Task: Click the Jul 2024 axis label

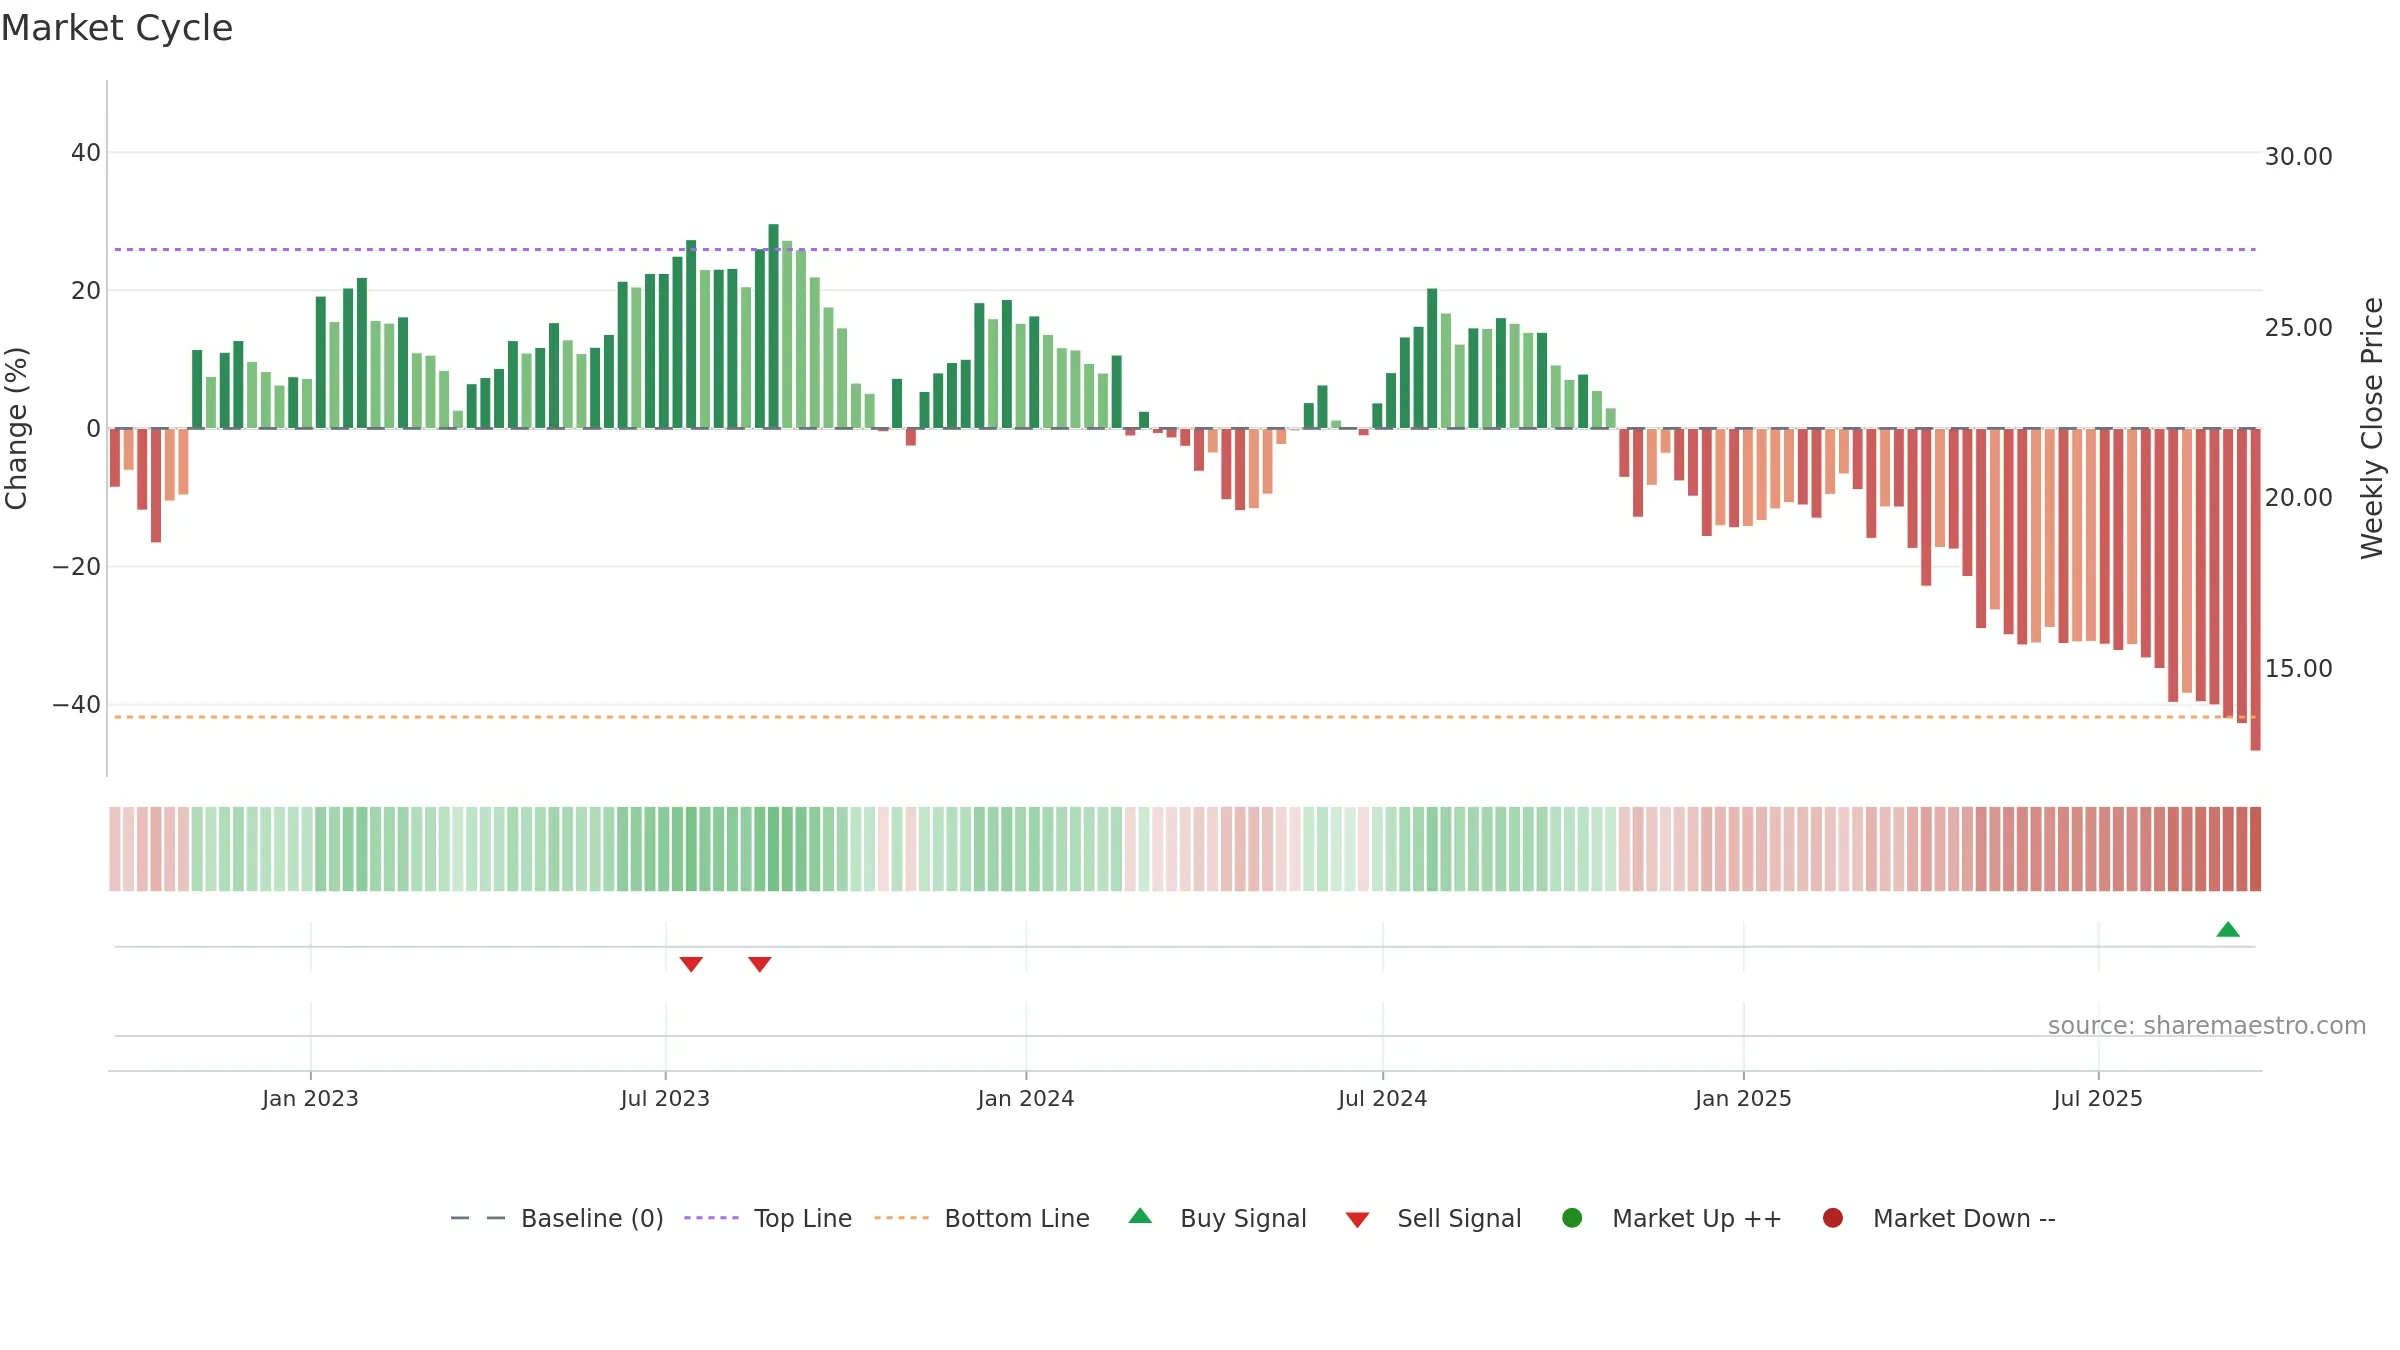Action: point(1383,1098)
